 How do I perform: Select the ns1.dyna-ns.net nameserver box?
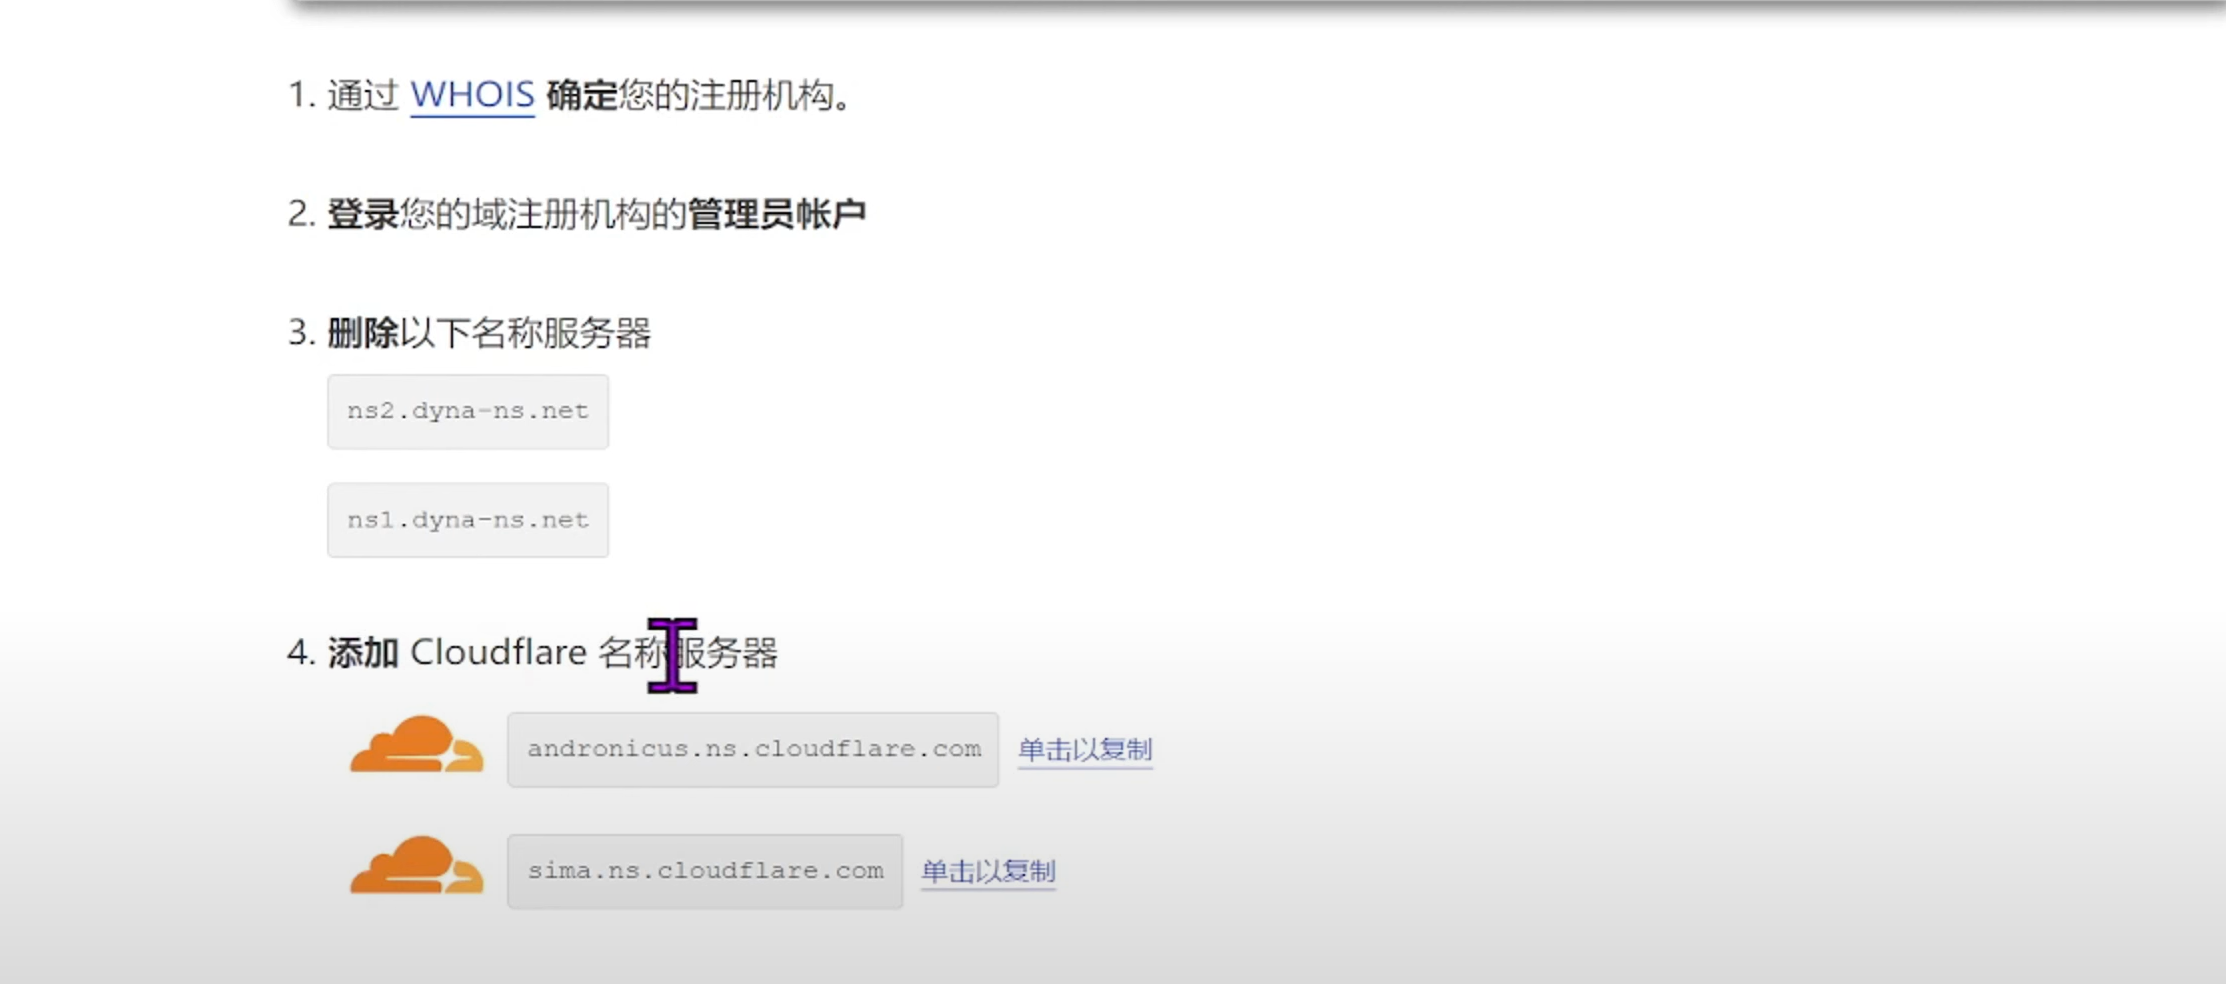[x=468, y=520]
